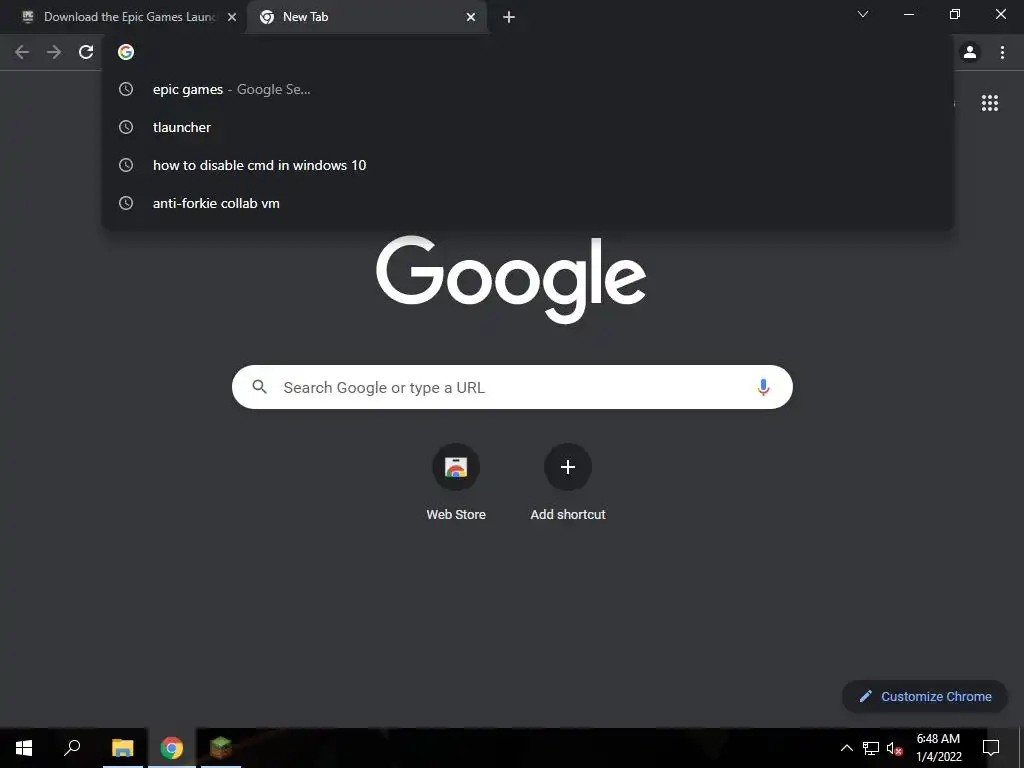Image resolution: width=1024 pixels, height=768 pixels.
Task: Go back with the browser back arrow
Action: (x=22, y=52)
